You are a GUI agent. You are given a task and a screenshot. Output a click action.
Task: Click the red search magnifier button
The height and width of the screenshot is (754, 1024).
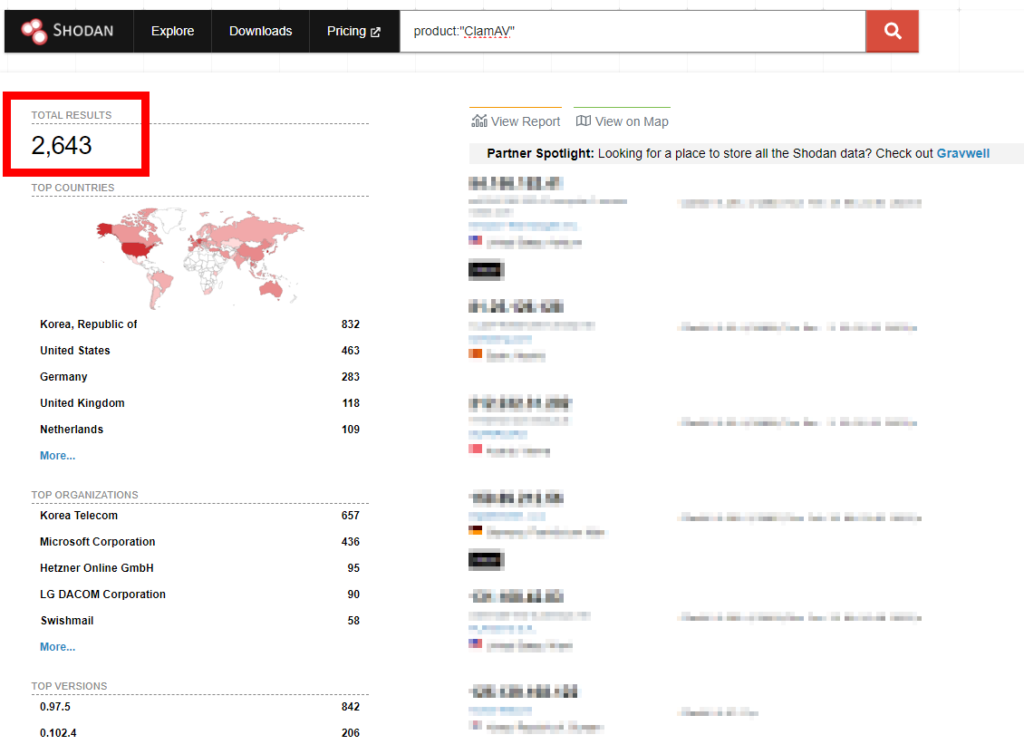(892, 32)
